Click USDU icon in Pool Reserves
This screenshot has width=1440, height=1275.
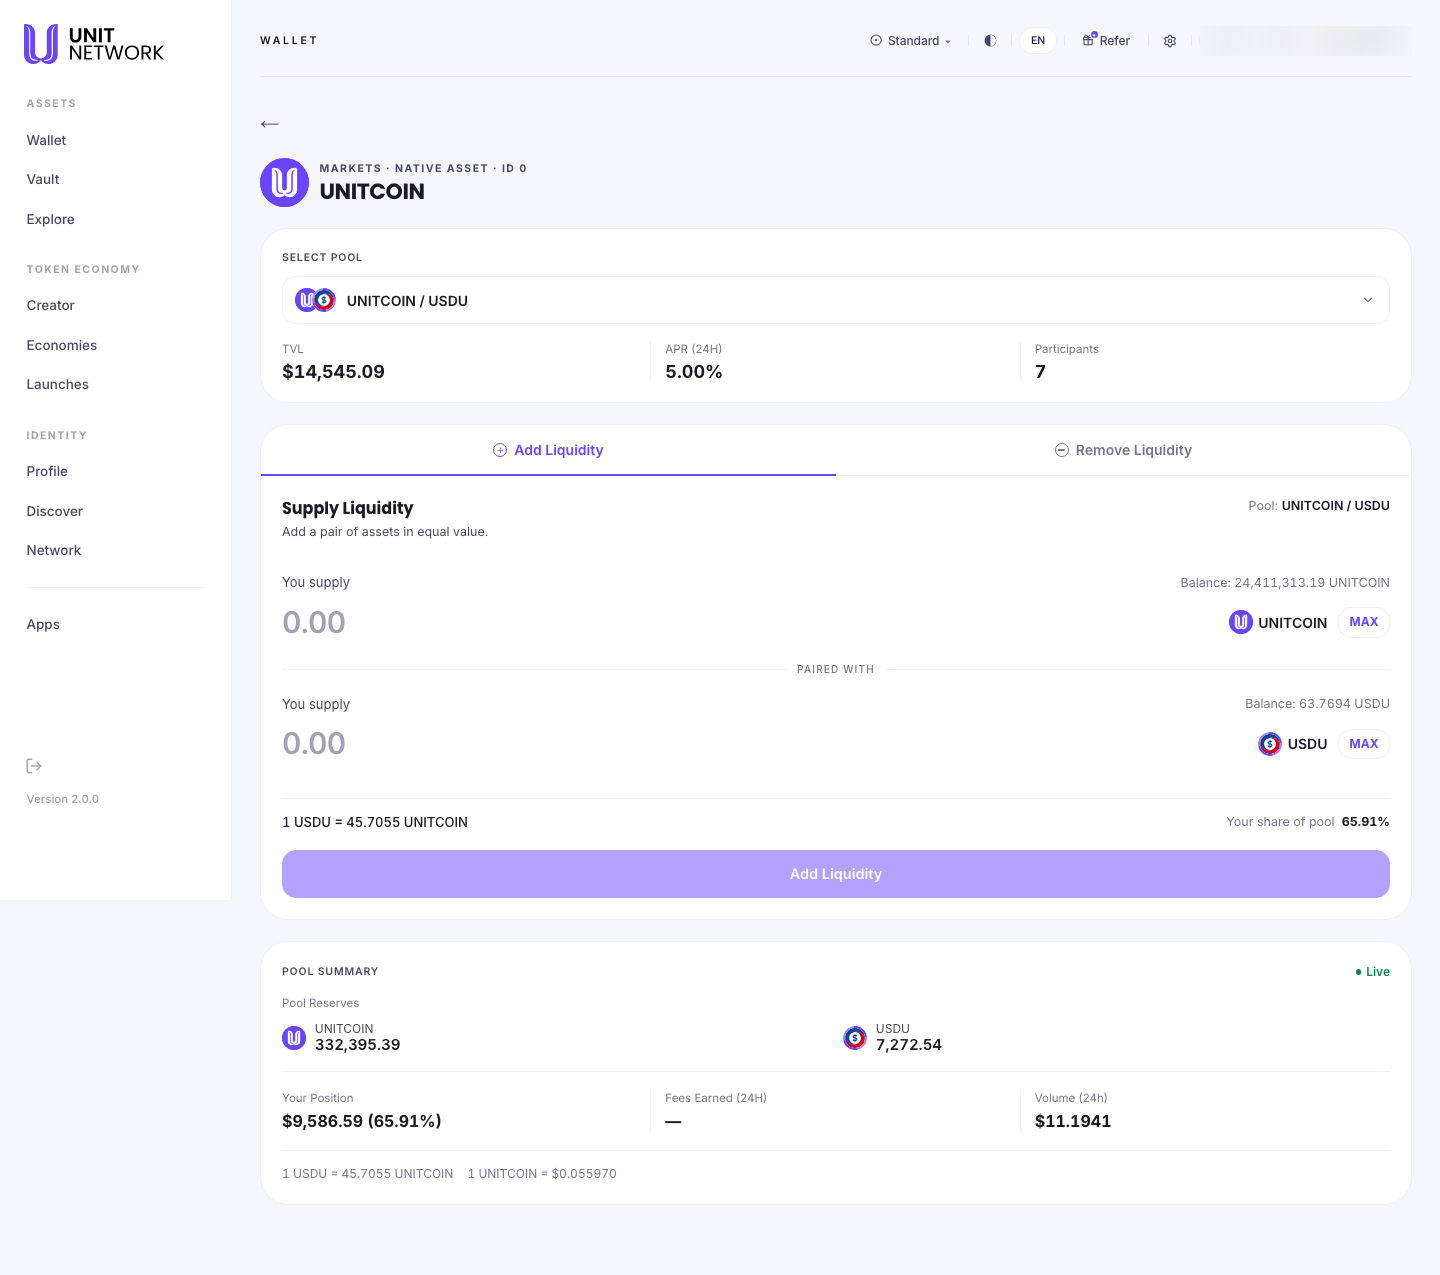(855, 1038)
